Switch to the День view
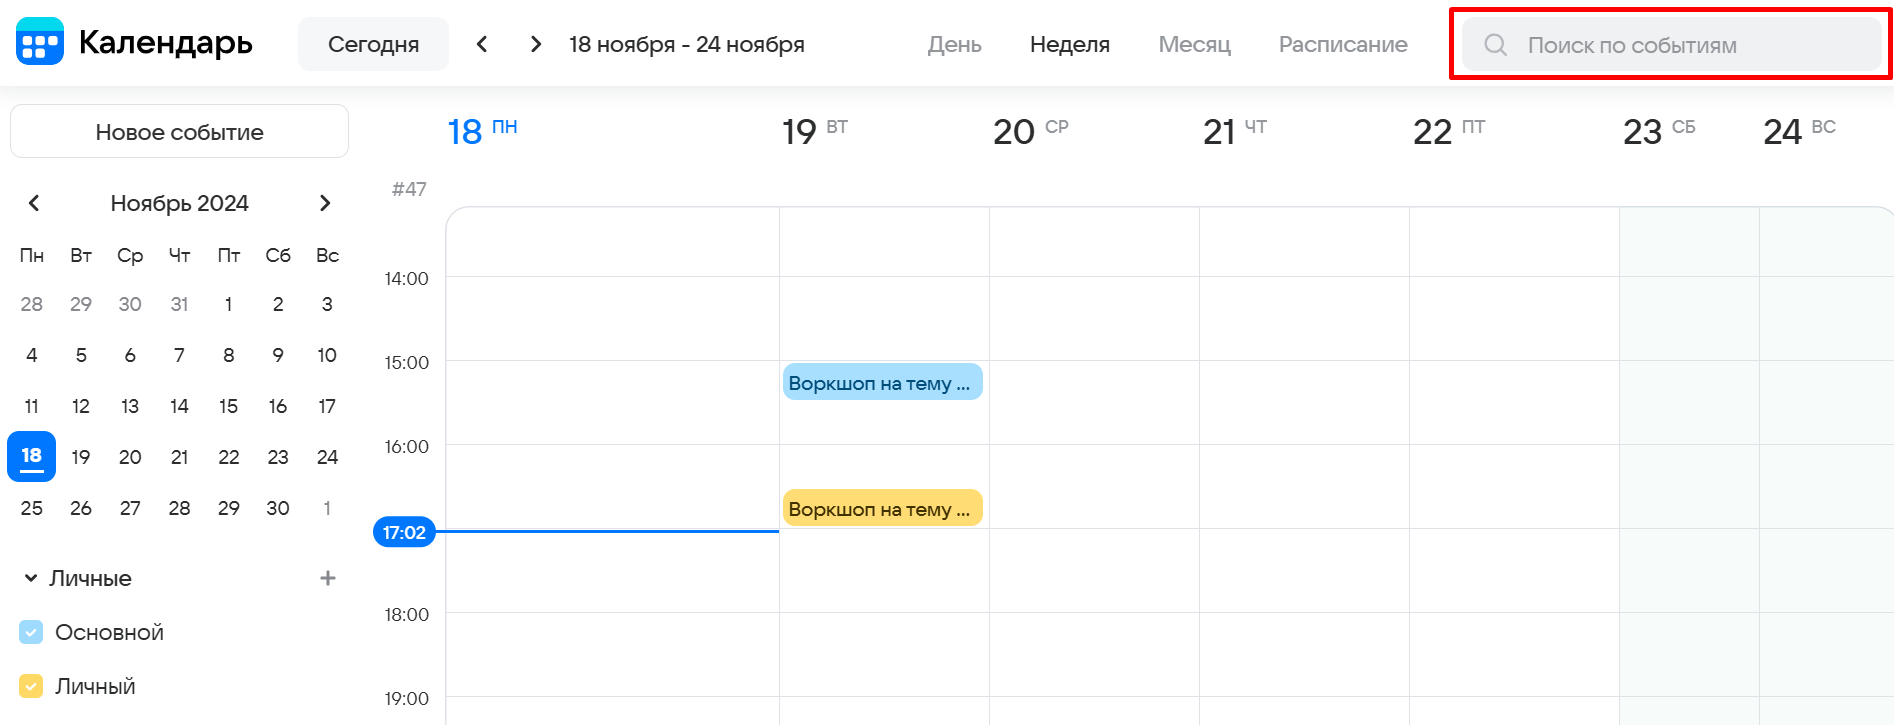Viewport: 1894px width, 725px height. pyautogui.click(x=954, y=45)
